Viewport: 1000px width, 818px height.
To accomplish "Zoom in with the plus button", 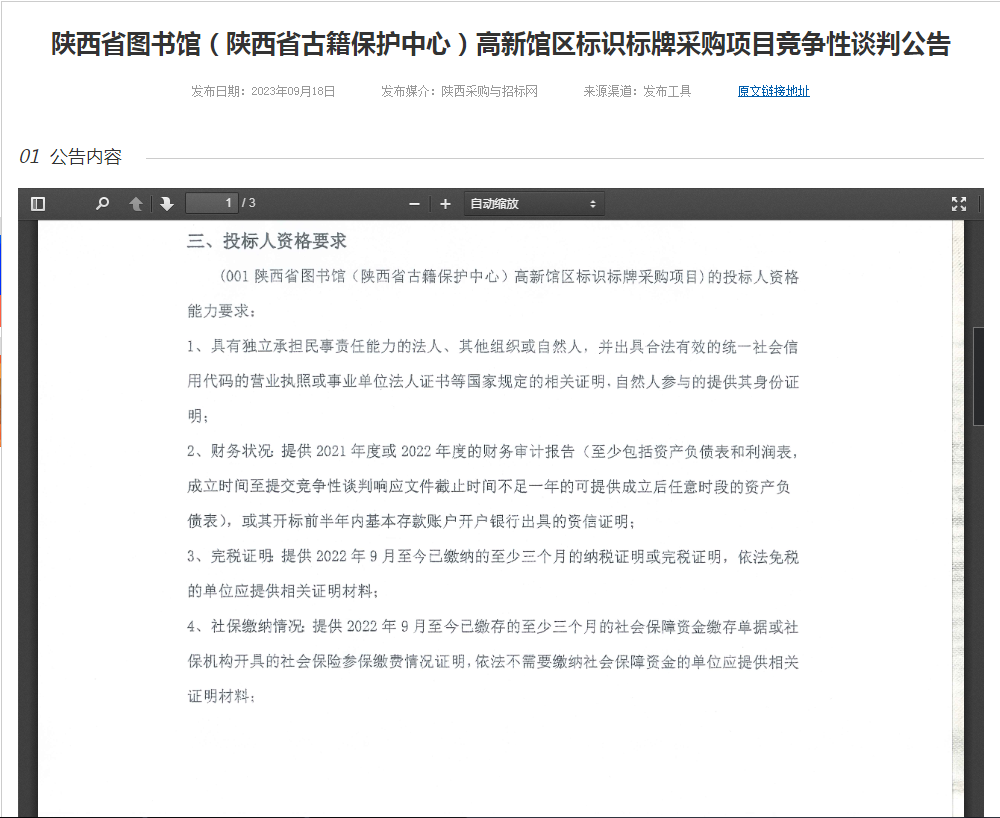I will [x=445, y=204].
